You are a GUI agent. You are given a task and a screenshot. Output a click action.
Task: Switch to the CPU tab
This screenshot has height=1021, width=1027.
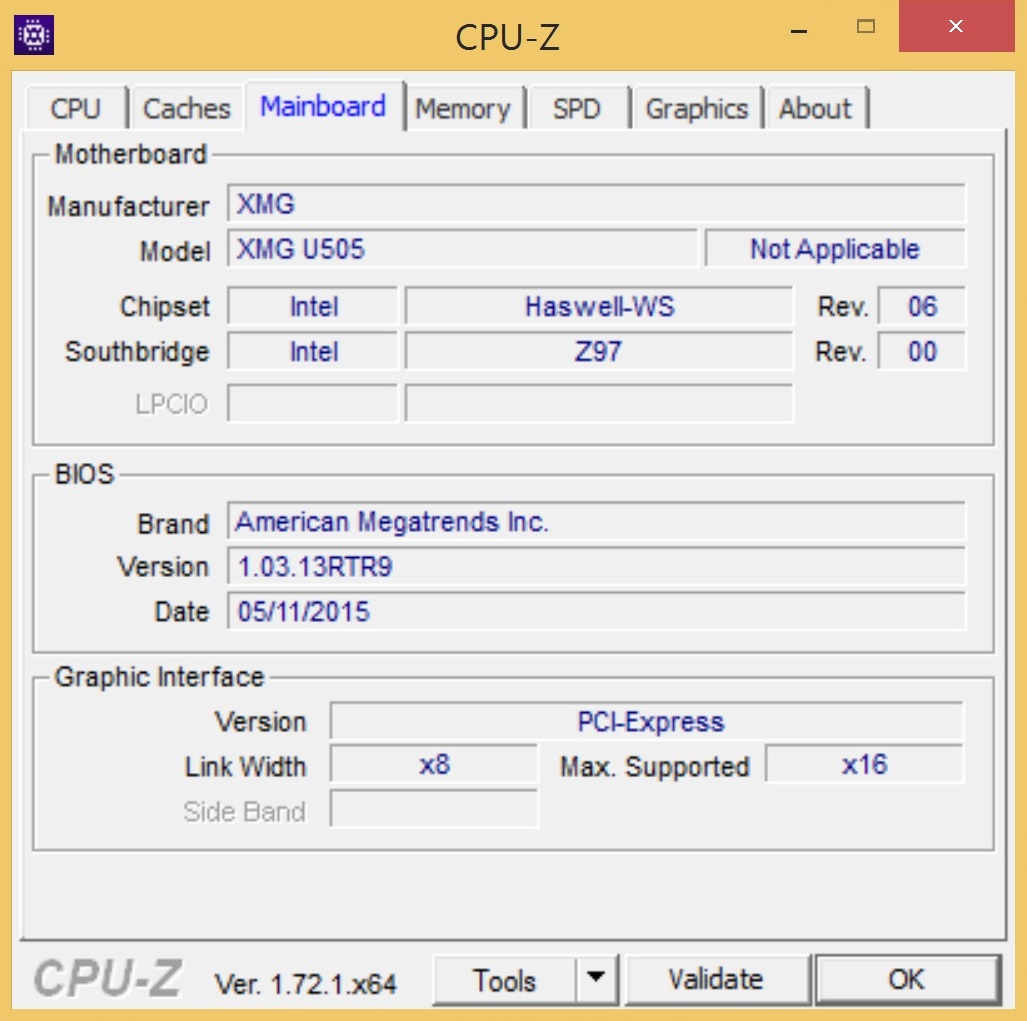(76, 108)
